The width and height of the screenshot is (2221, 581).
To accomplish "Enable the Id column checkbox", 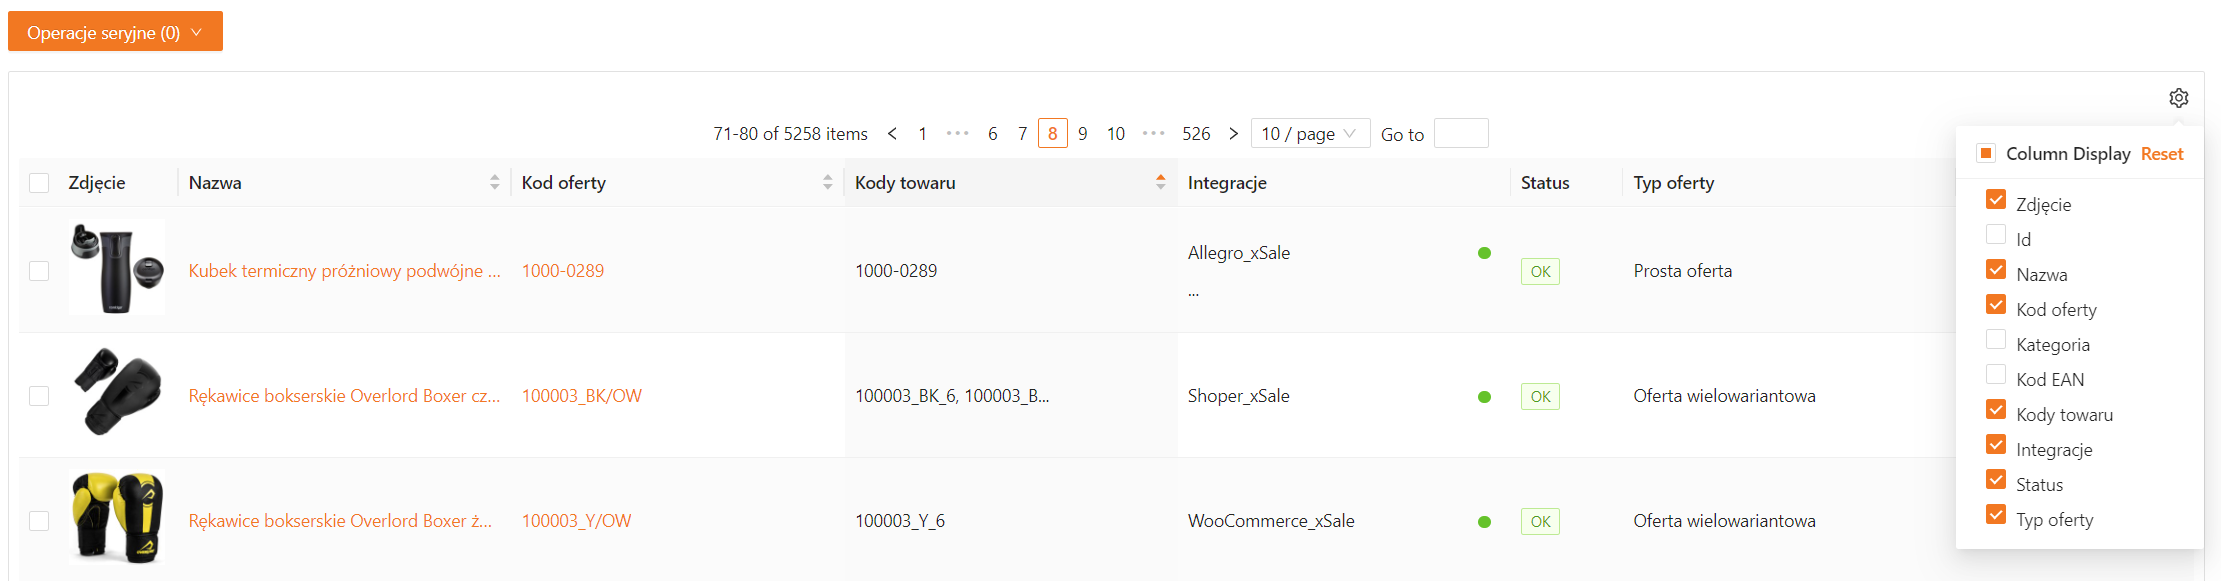I will (1996, 235).
